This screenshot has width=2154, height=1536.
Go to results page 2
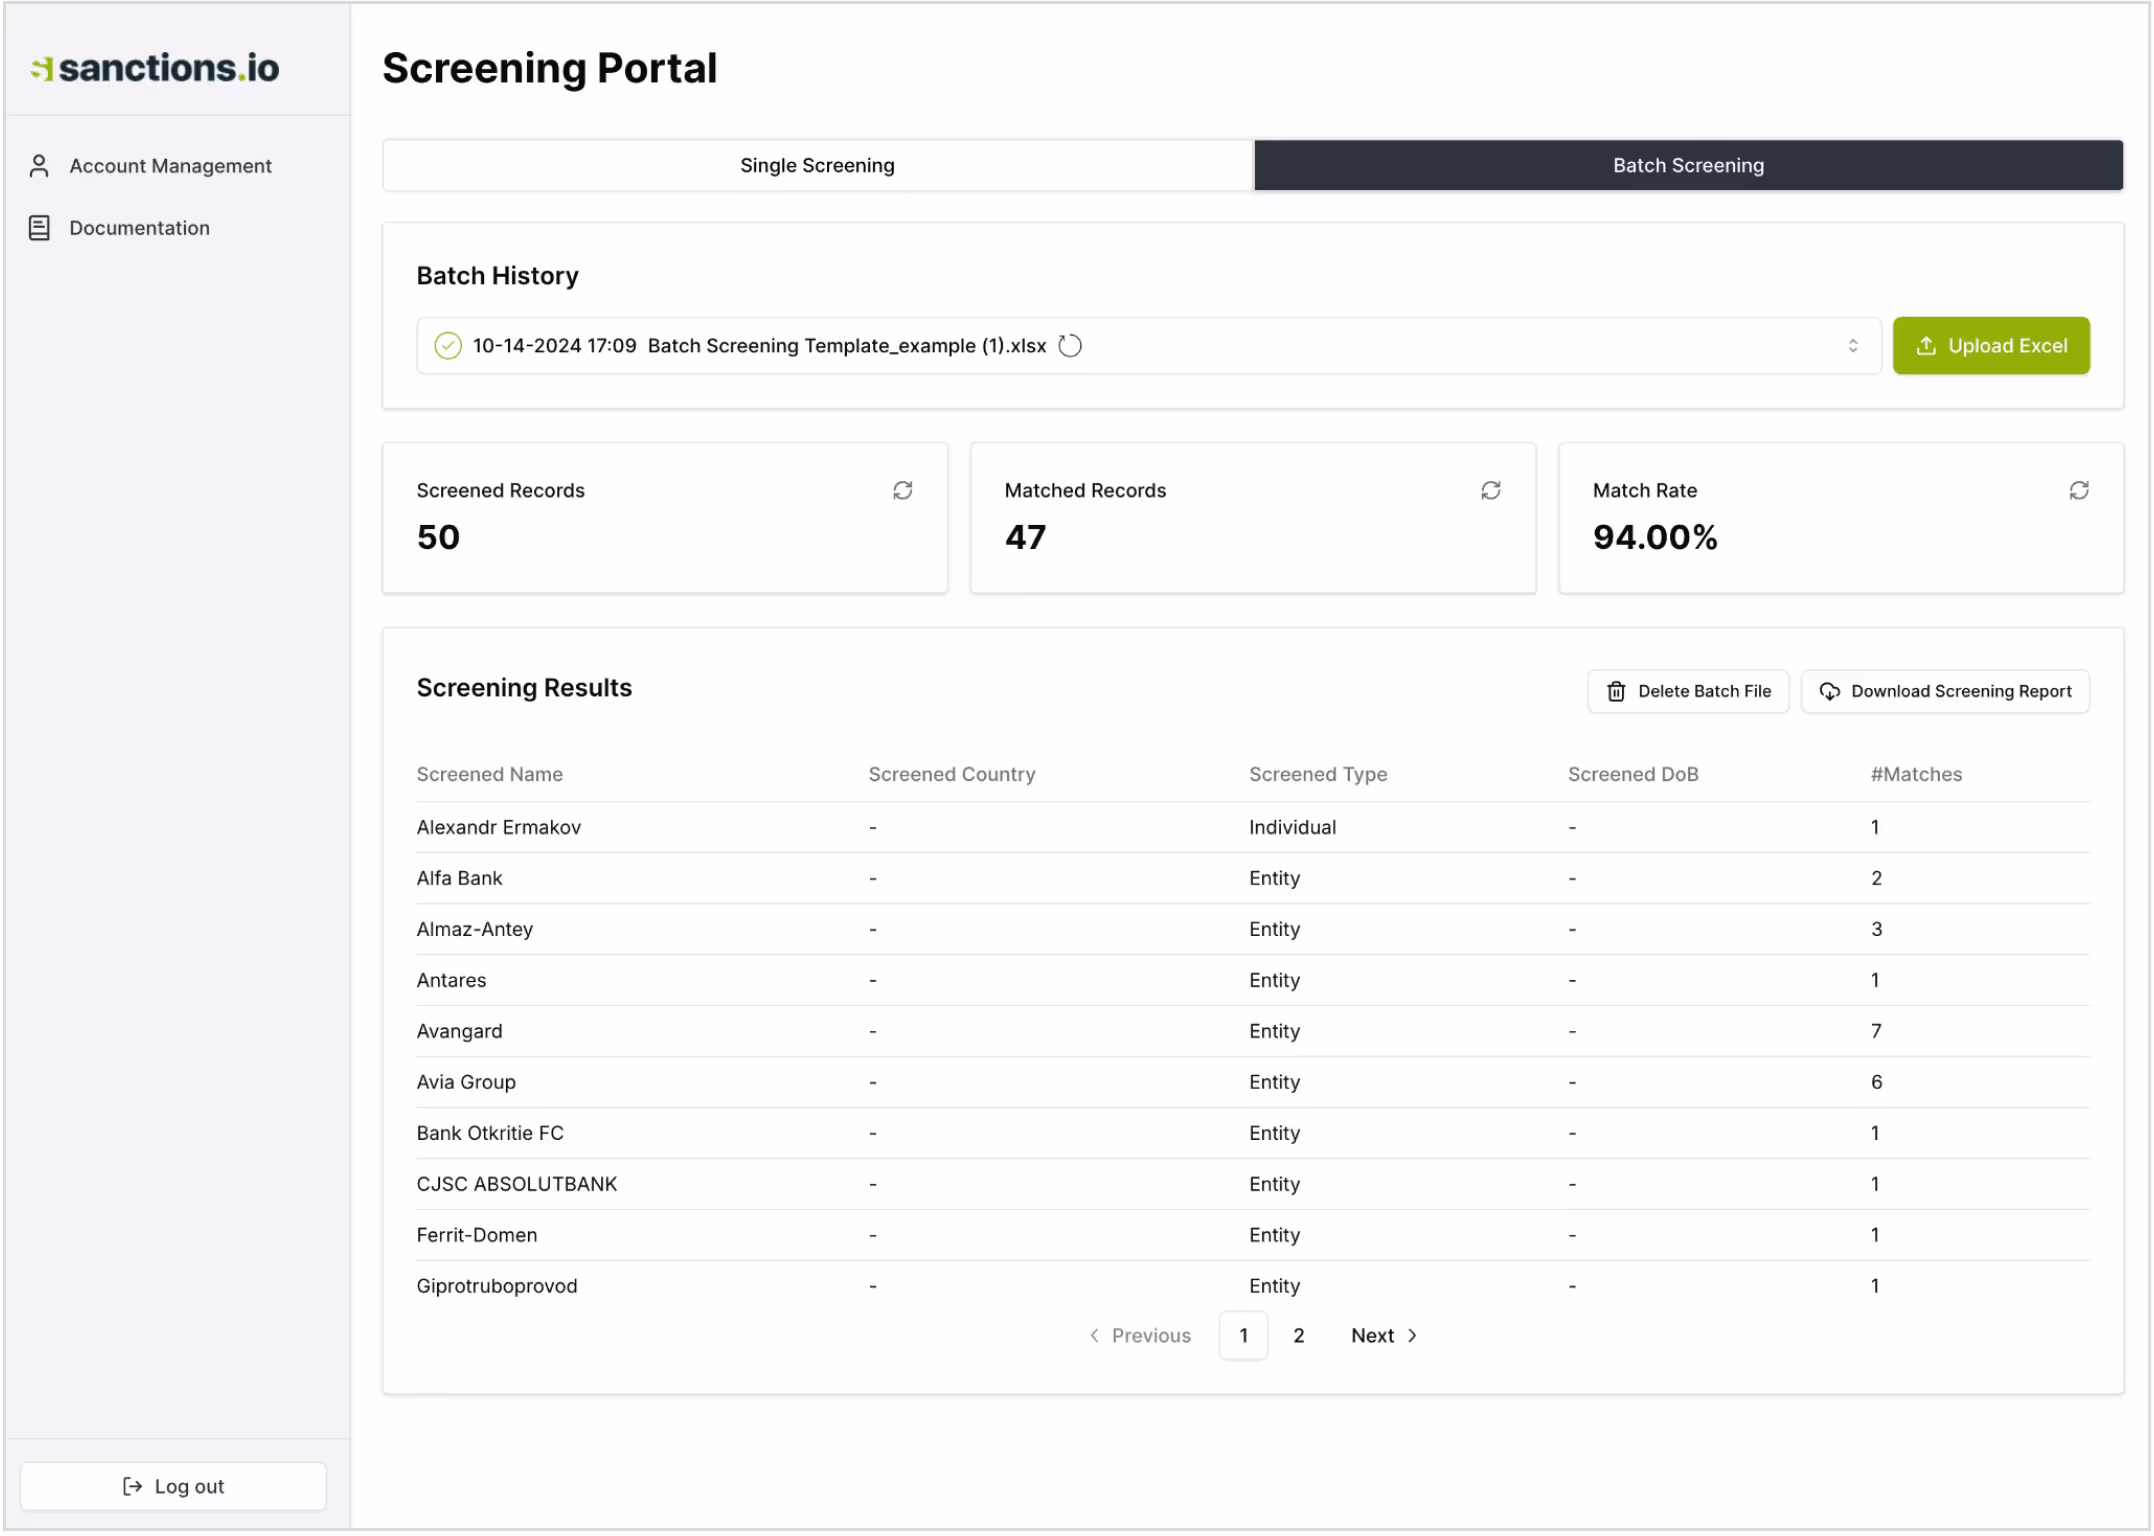tap(1298, 1336)
